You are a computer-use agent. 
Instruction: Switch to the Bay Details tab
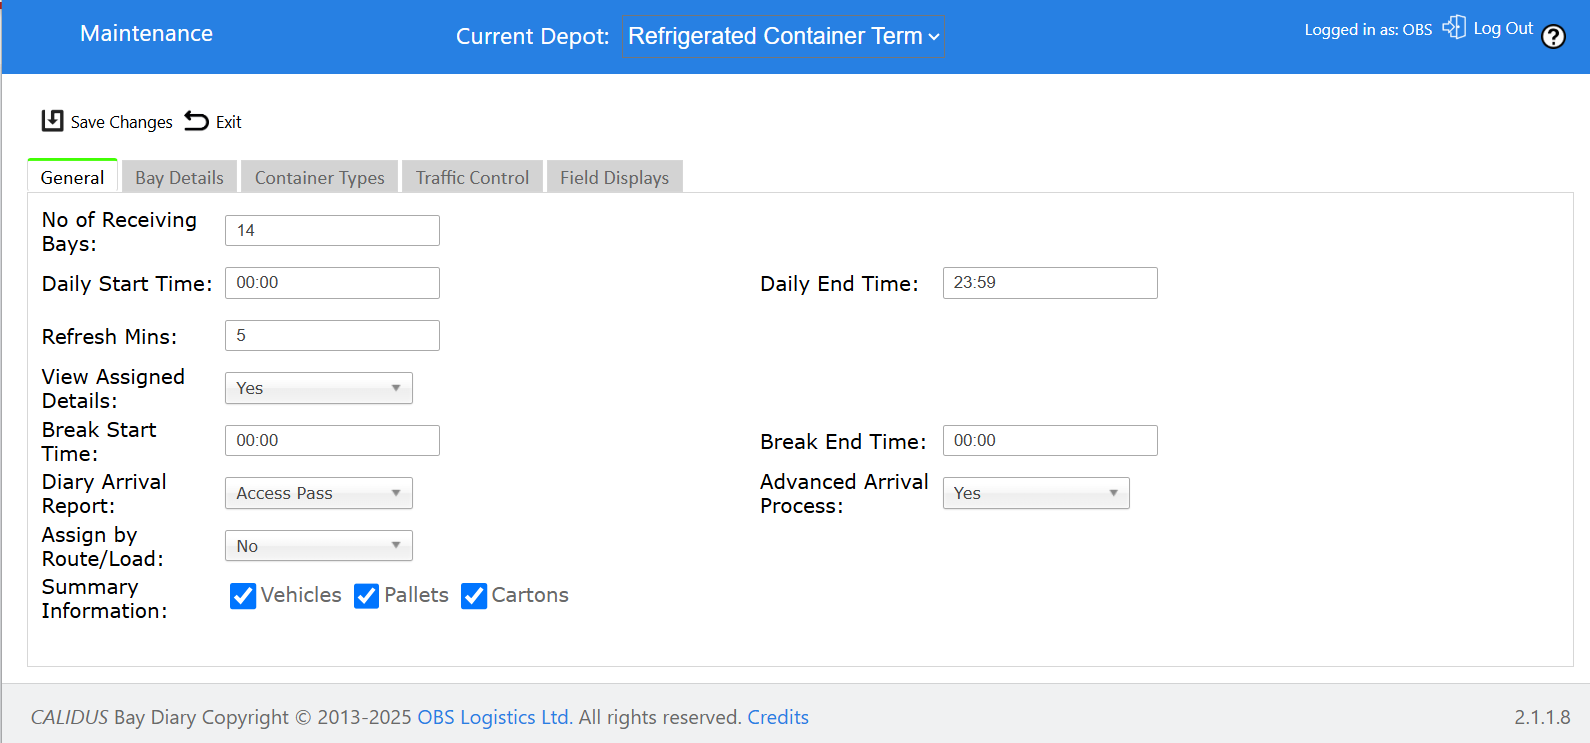point(180,177)
